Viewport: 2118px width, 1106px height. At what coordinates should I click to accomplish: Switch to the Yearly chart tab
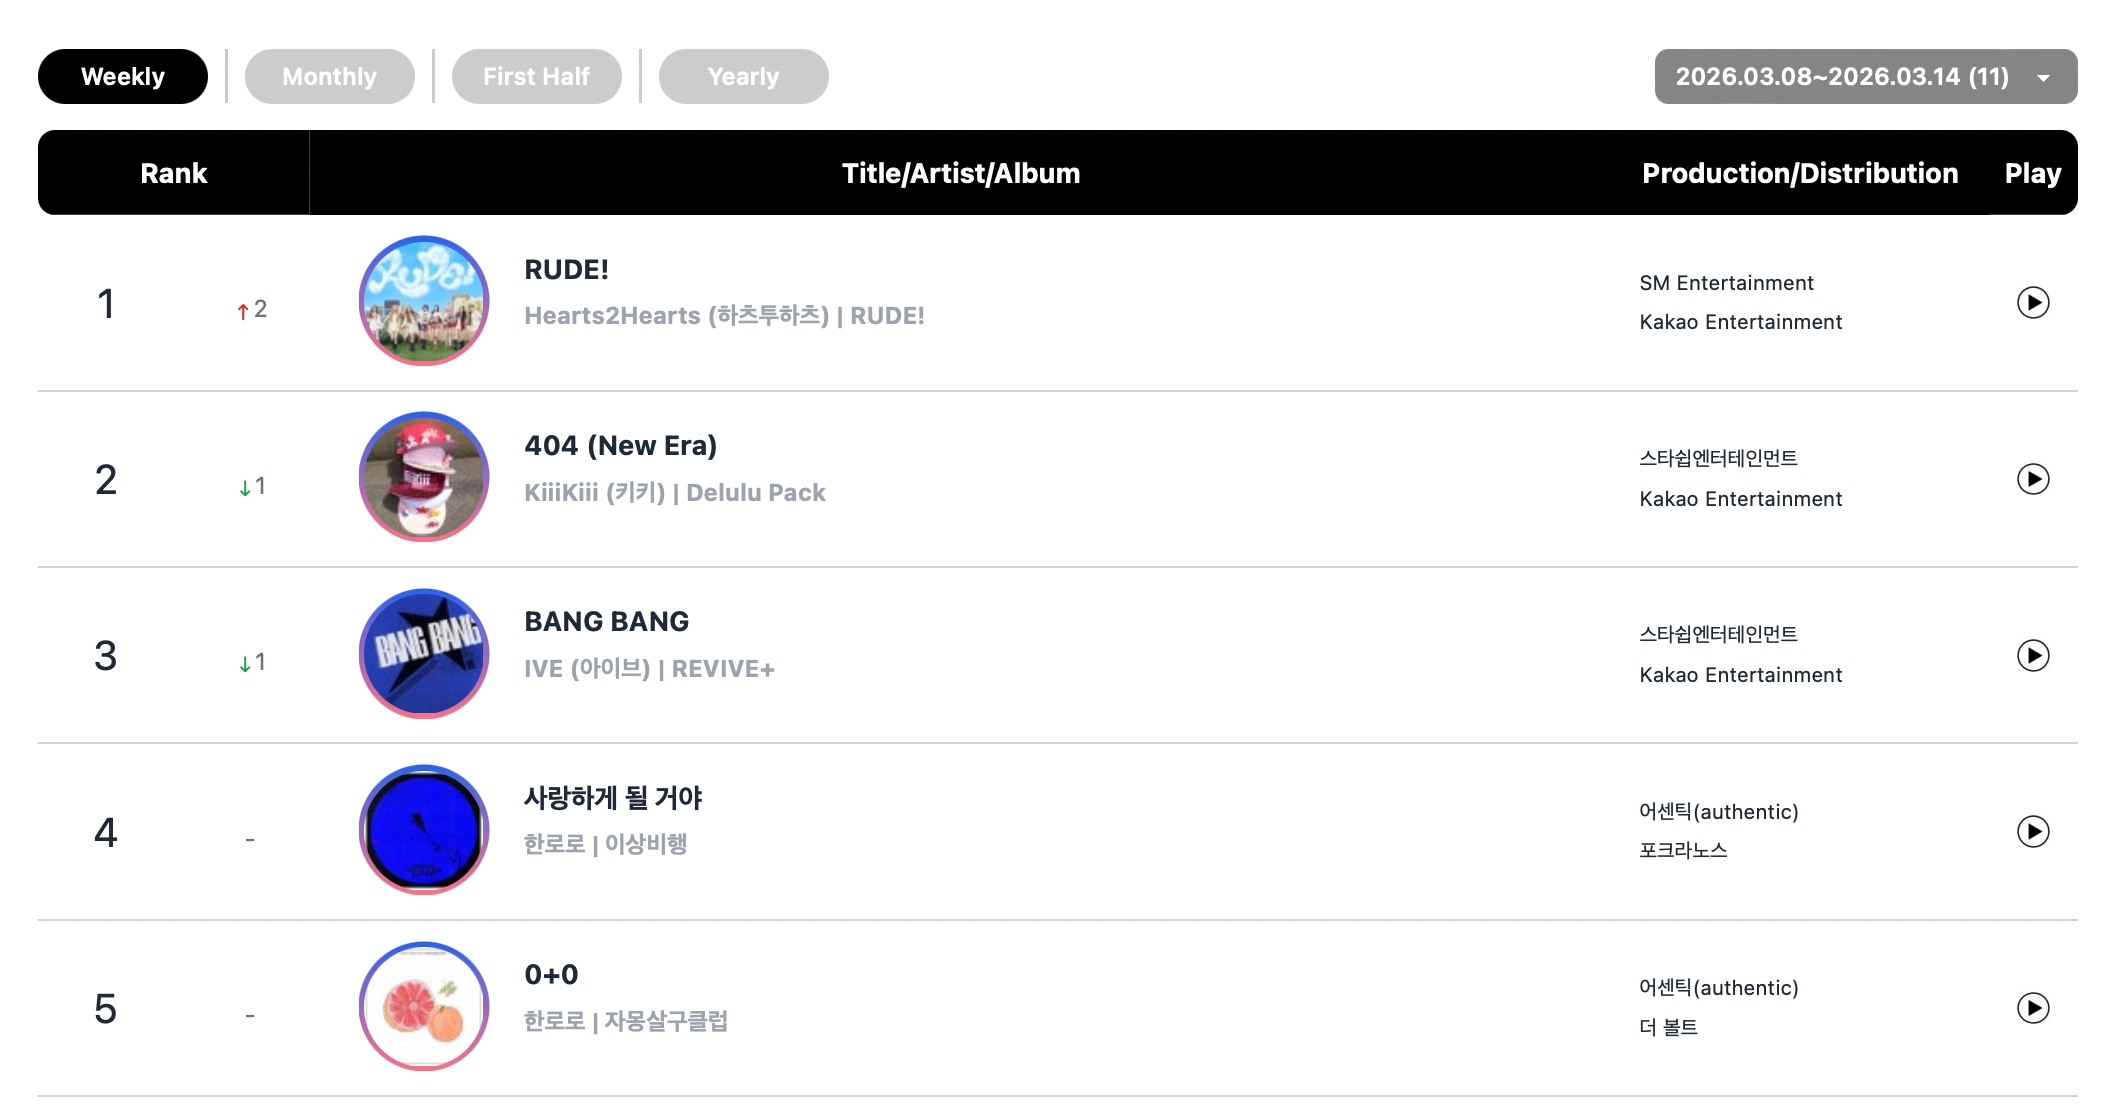[x=743, y=77]
